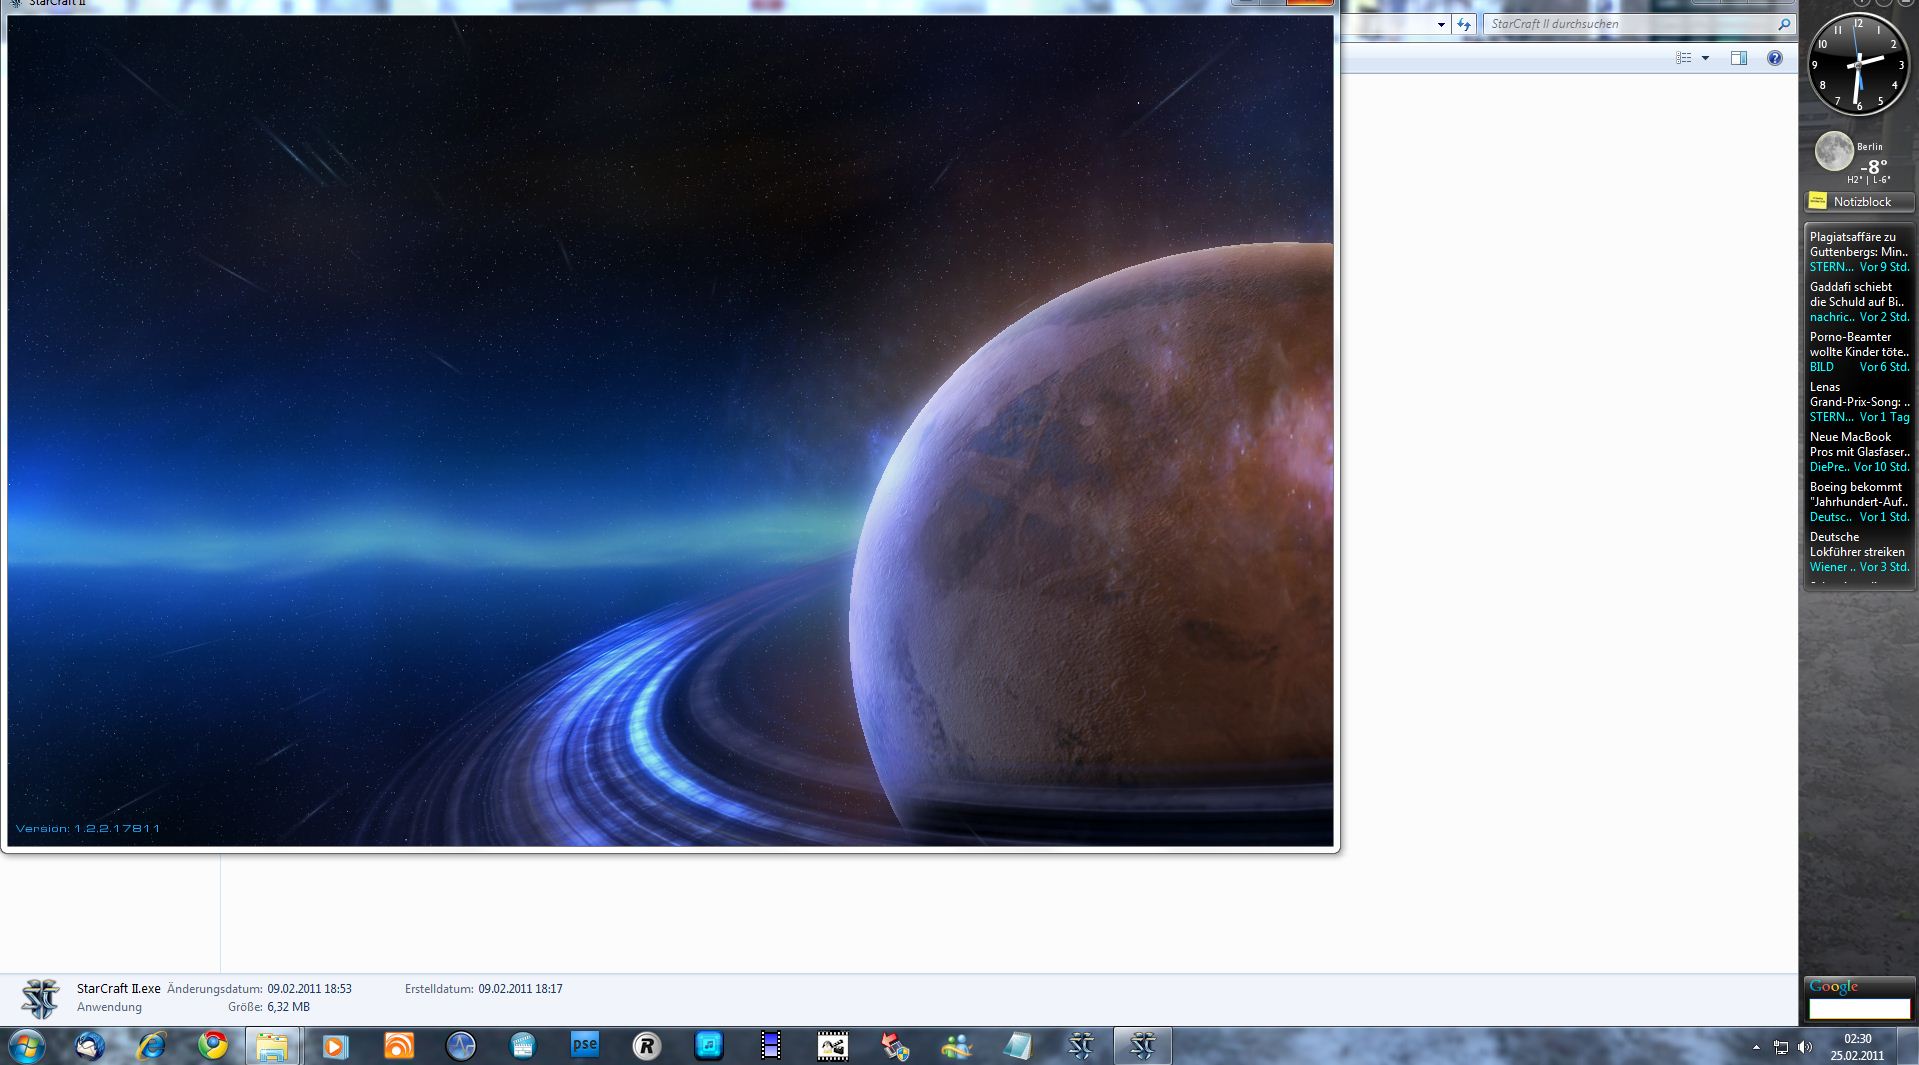Viewport: 1919px width, 1065px height.
Task: Click the file size value '6,32 MB'
Action: 288,1007
